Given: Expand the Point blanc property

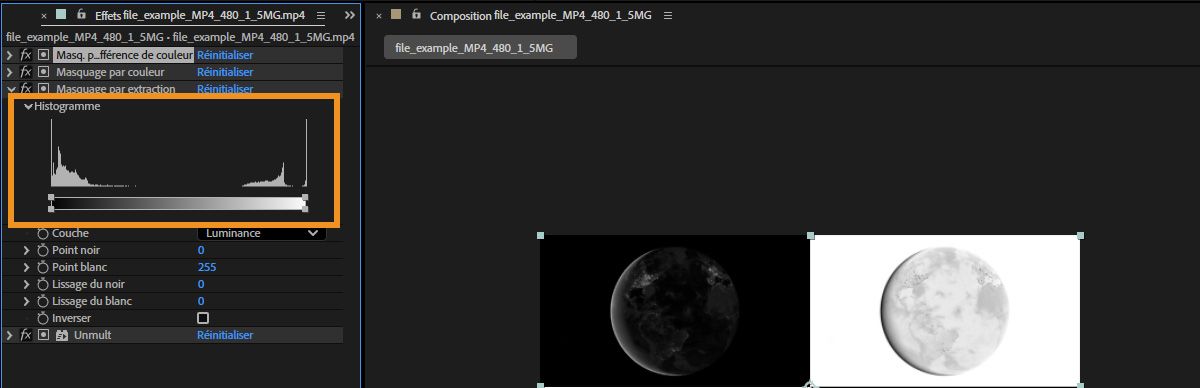Looking at the screenshot, I should click(x=27, y=267).
